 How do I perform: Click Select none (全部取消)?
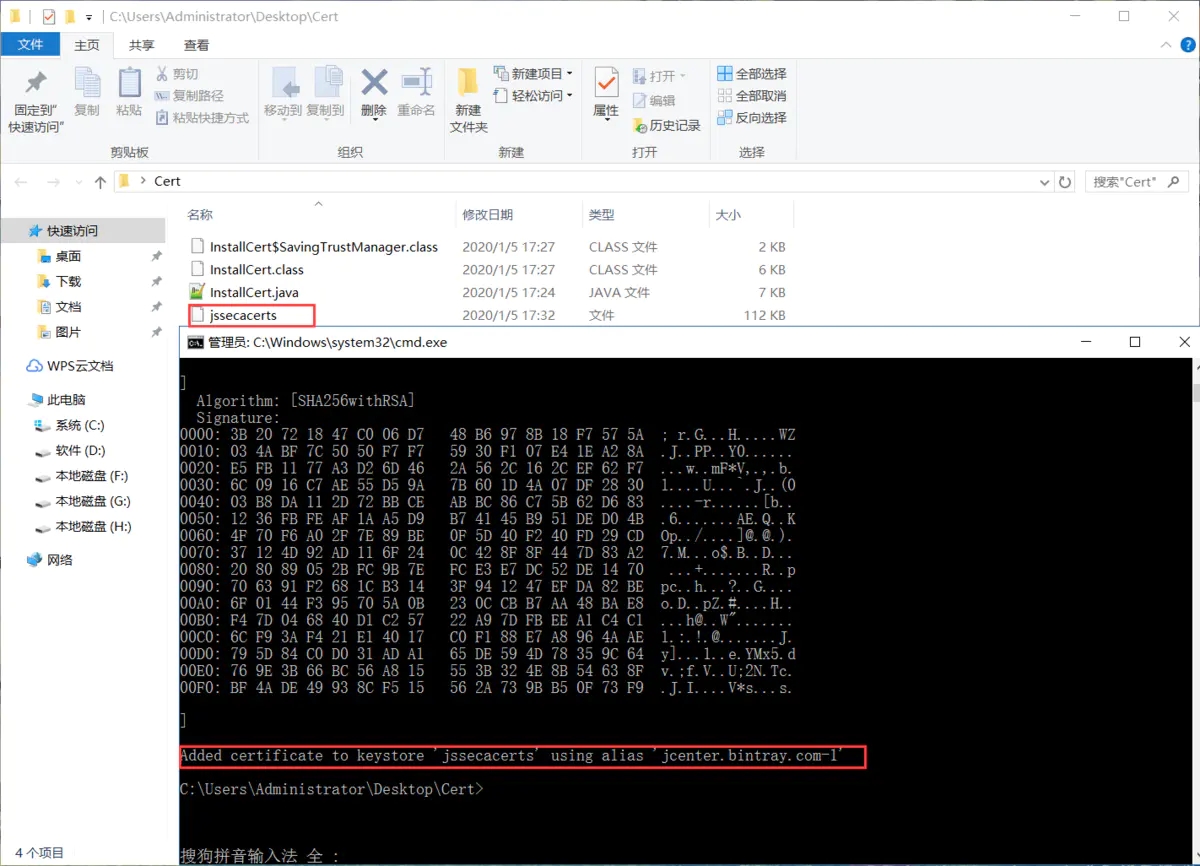coord(752,96)
